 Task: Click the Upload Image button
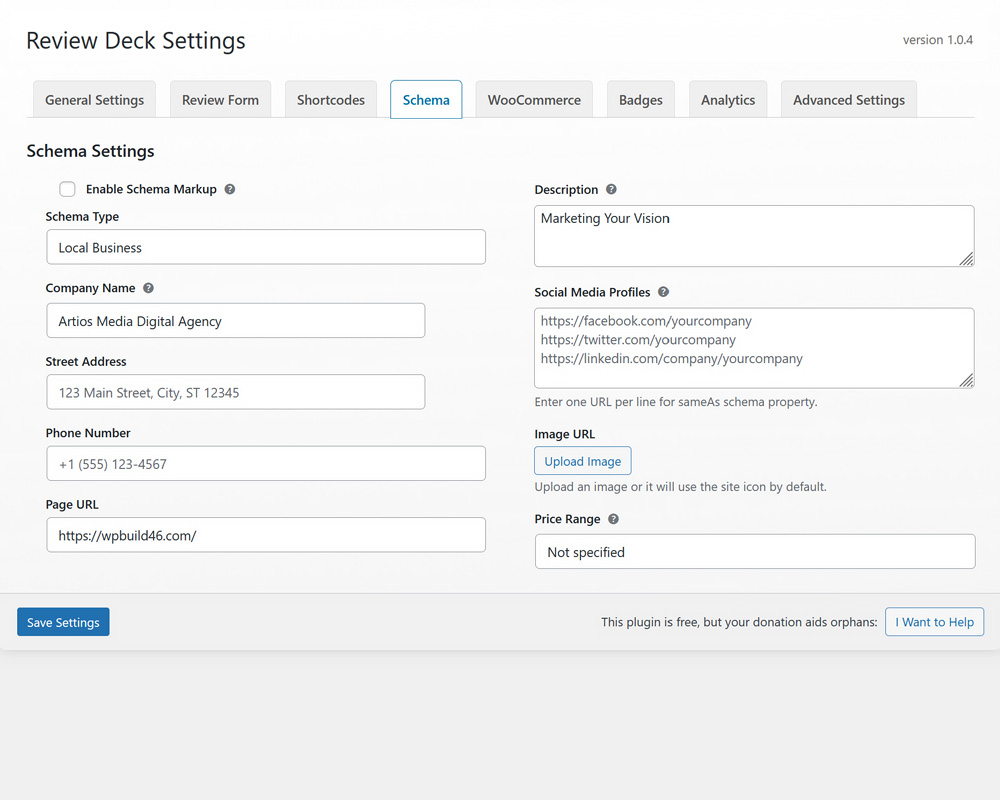tap(582, 460)
